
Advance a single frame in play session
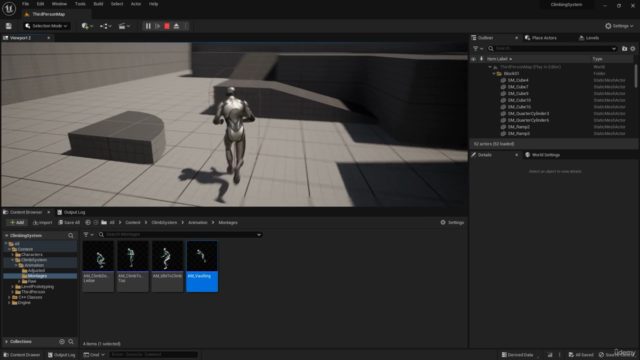pos(158,26)
